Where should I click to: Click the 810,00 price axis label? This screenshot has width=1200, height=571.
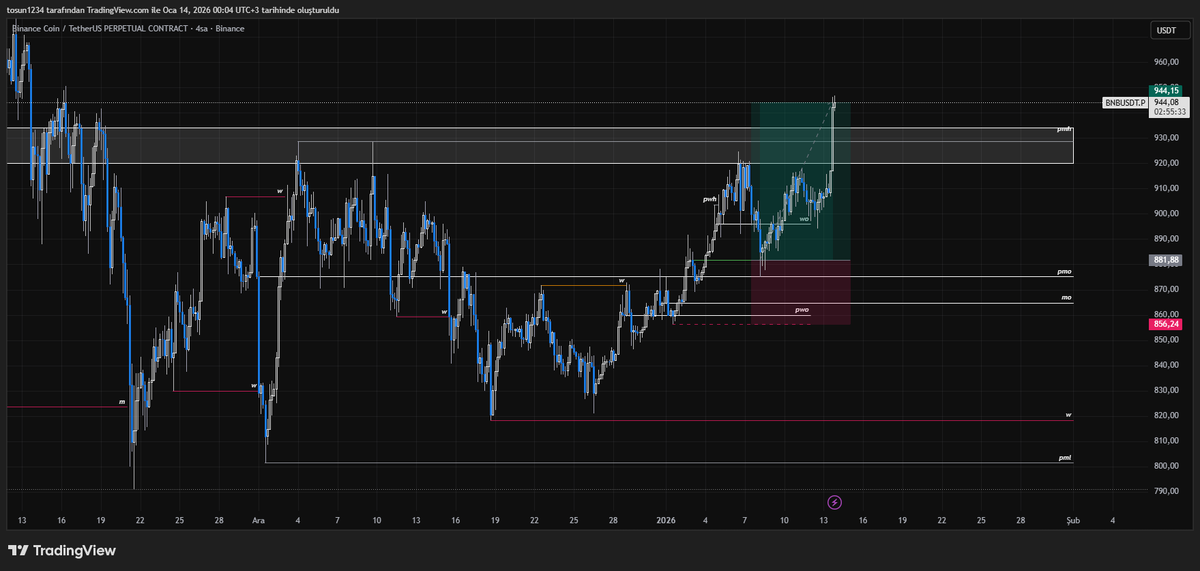pyautogui.click(x=1166, y=441)
